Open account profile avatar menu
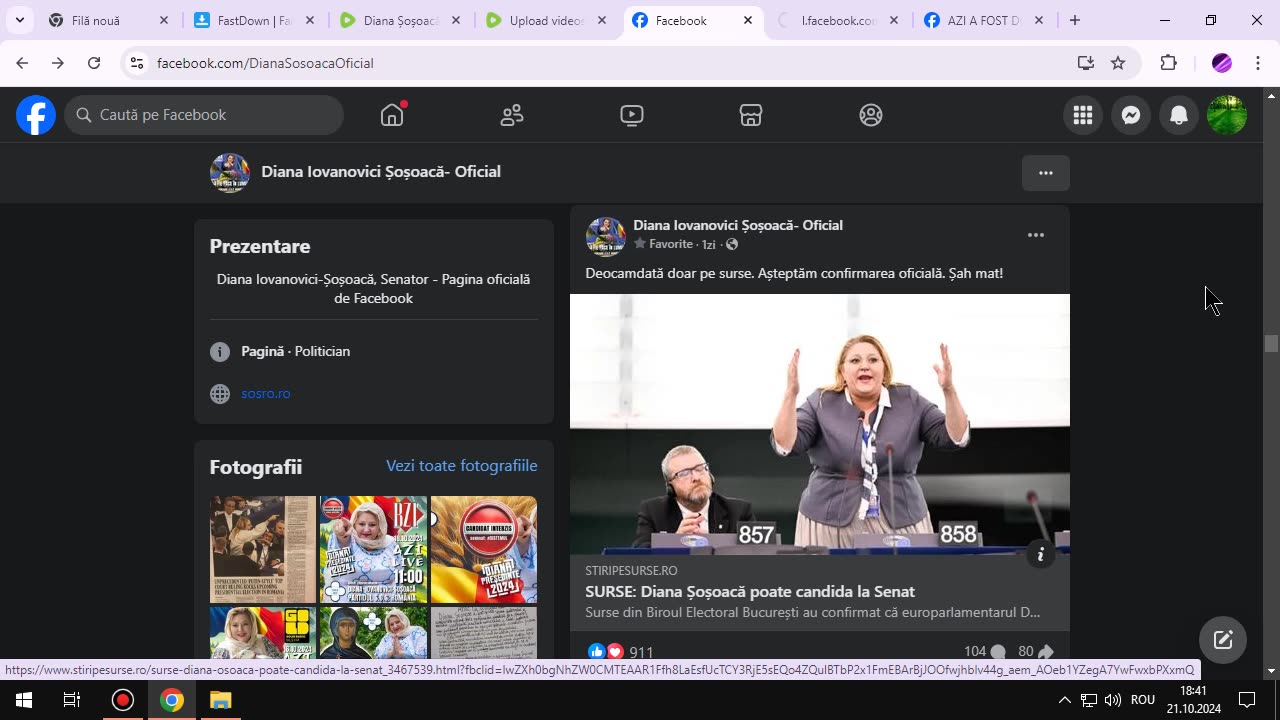This screenshot has width=1280, height=720. pos(1227,115)
